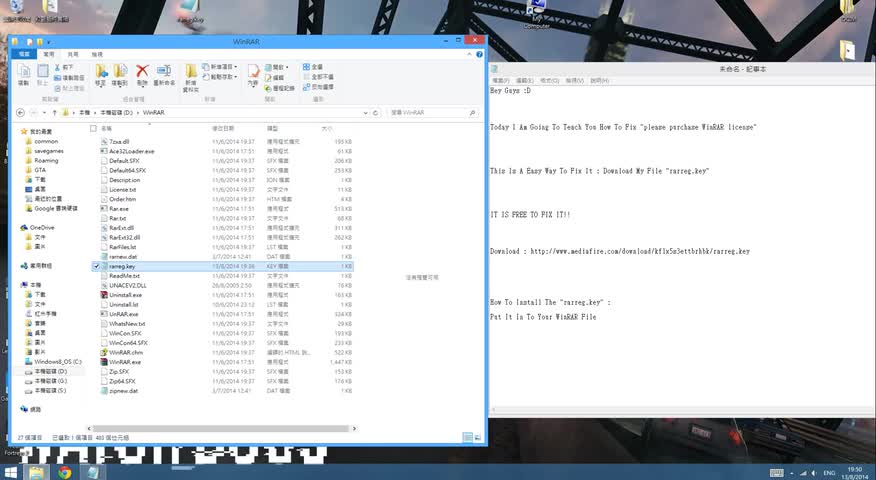Go back with Explorer back arrow

click(20, 112)
